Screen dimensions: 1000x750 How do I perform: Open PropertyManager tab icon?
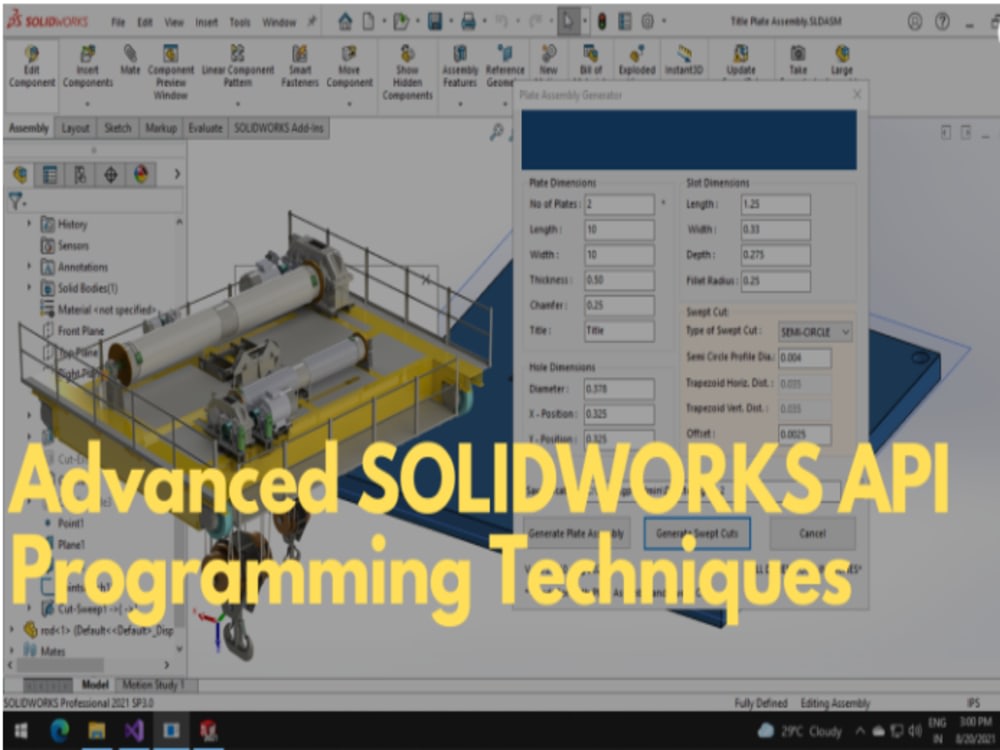tap(50, 174)
